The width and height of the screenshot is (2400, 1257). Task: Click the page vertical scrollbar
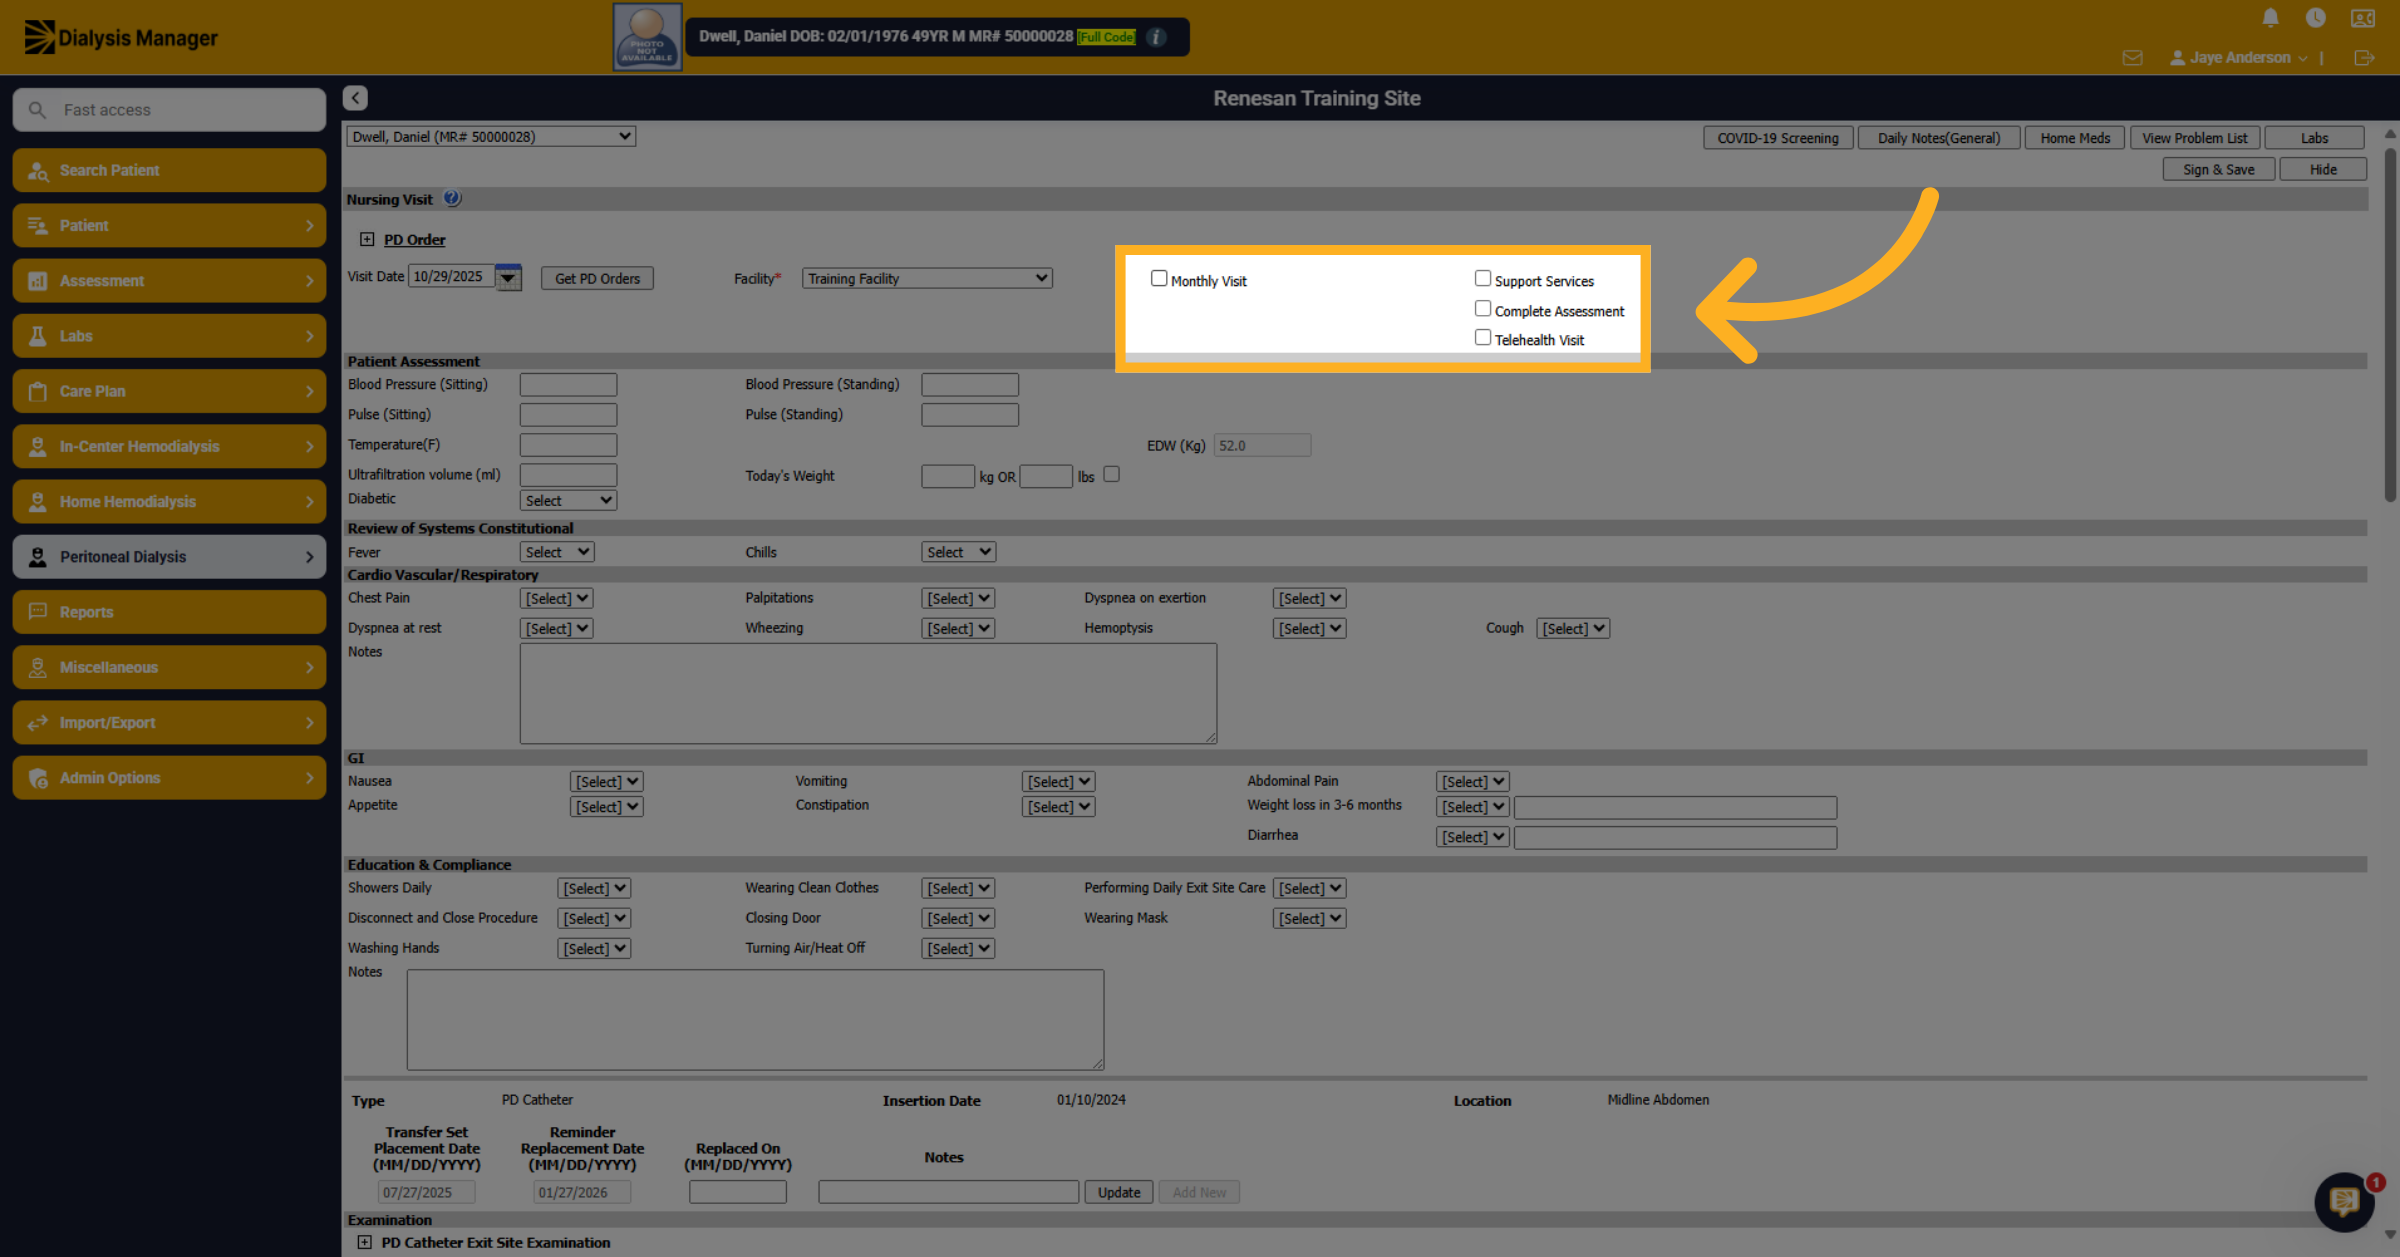(2390, 325)
